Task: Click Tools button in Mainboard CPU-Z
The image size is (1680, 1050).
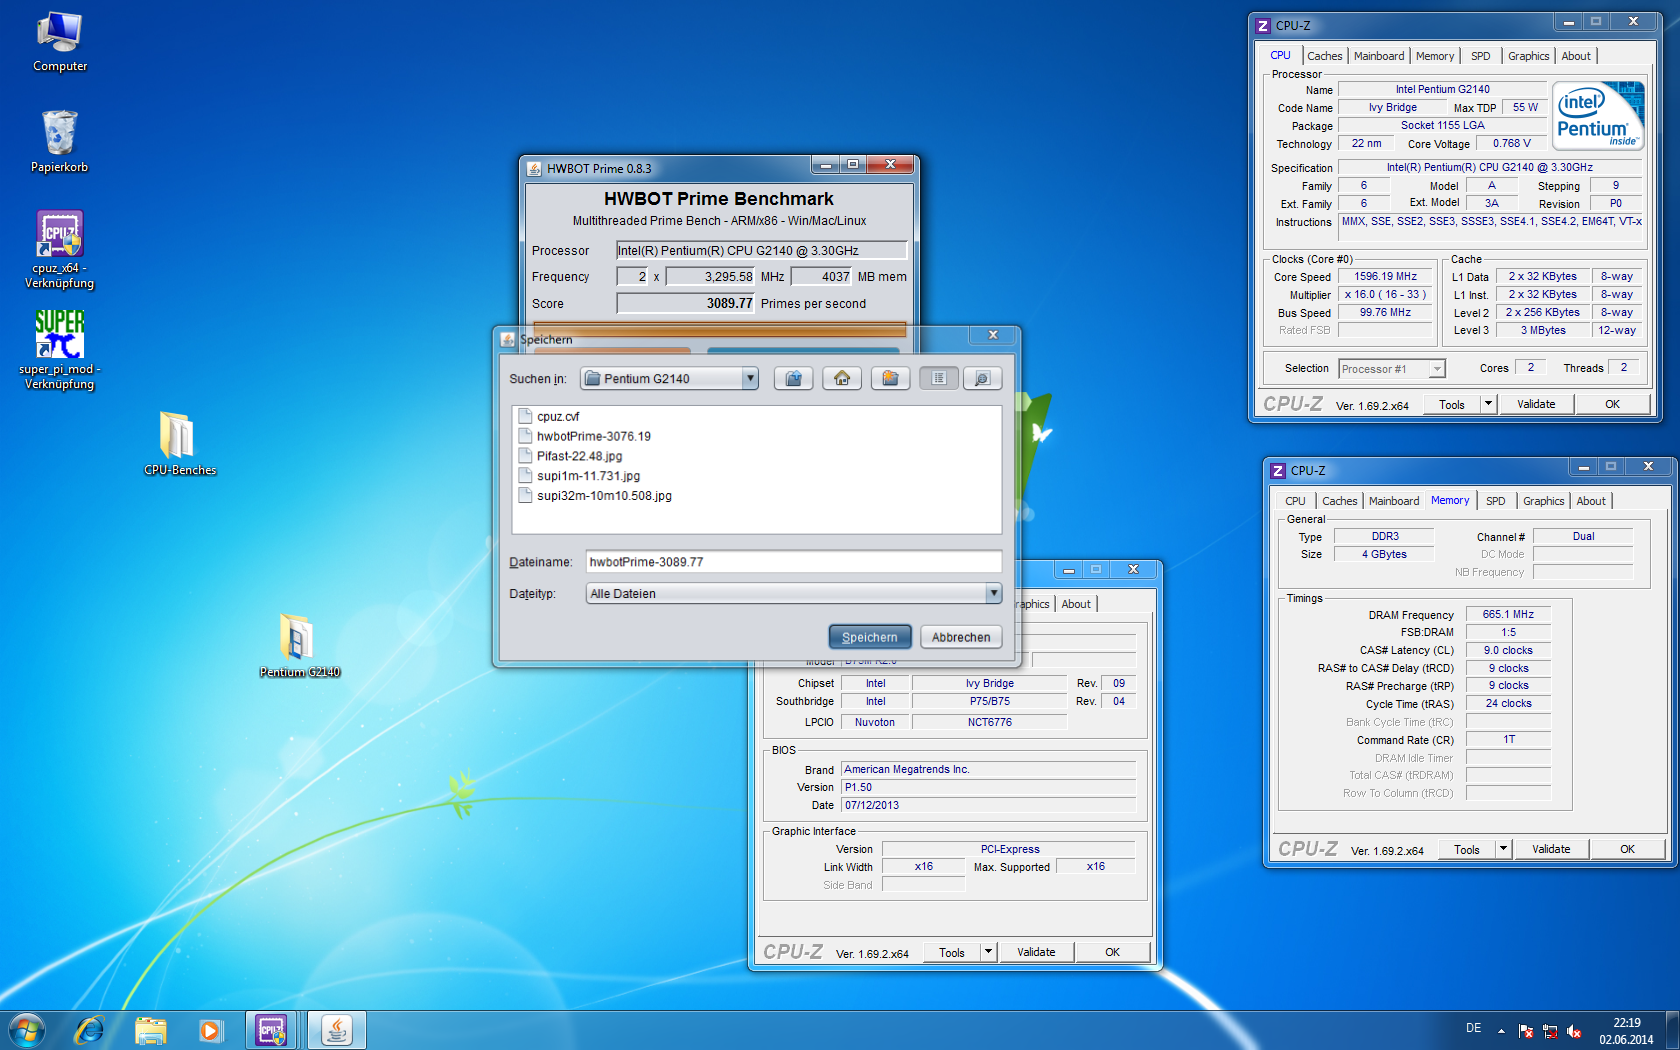Action: [952, 952]
